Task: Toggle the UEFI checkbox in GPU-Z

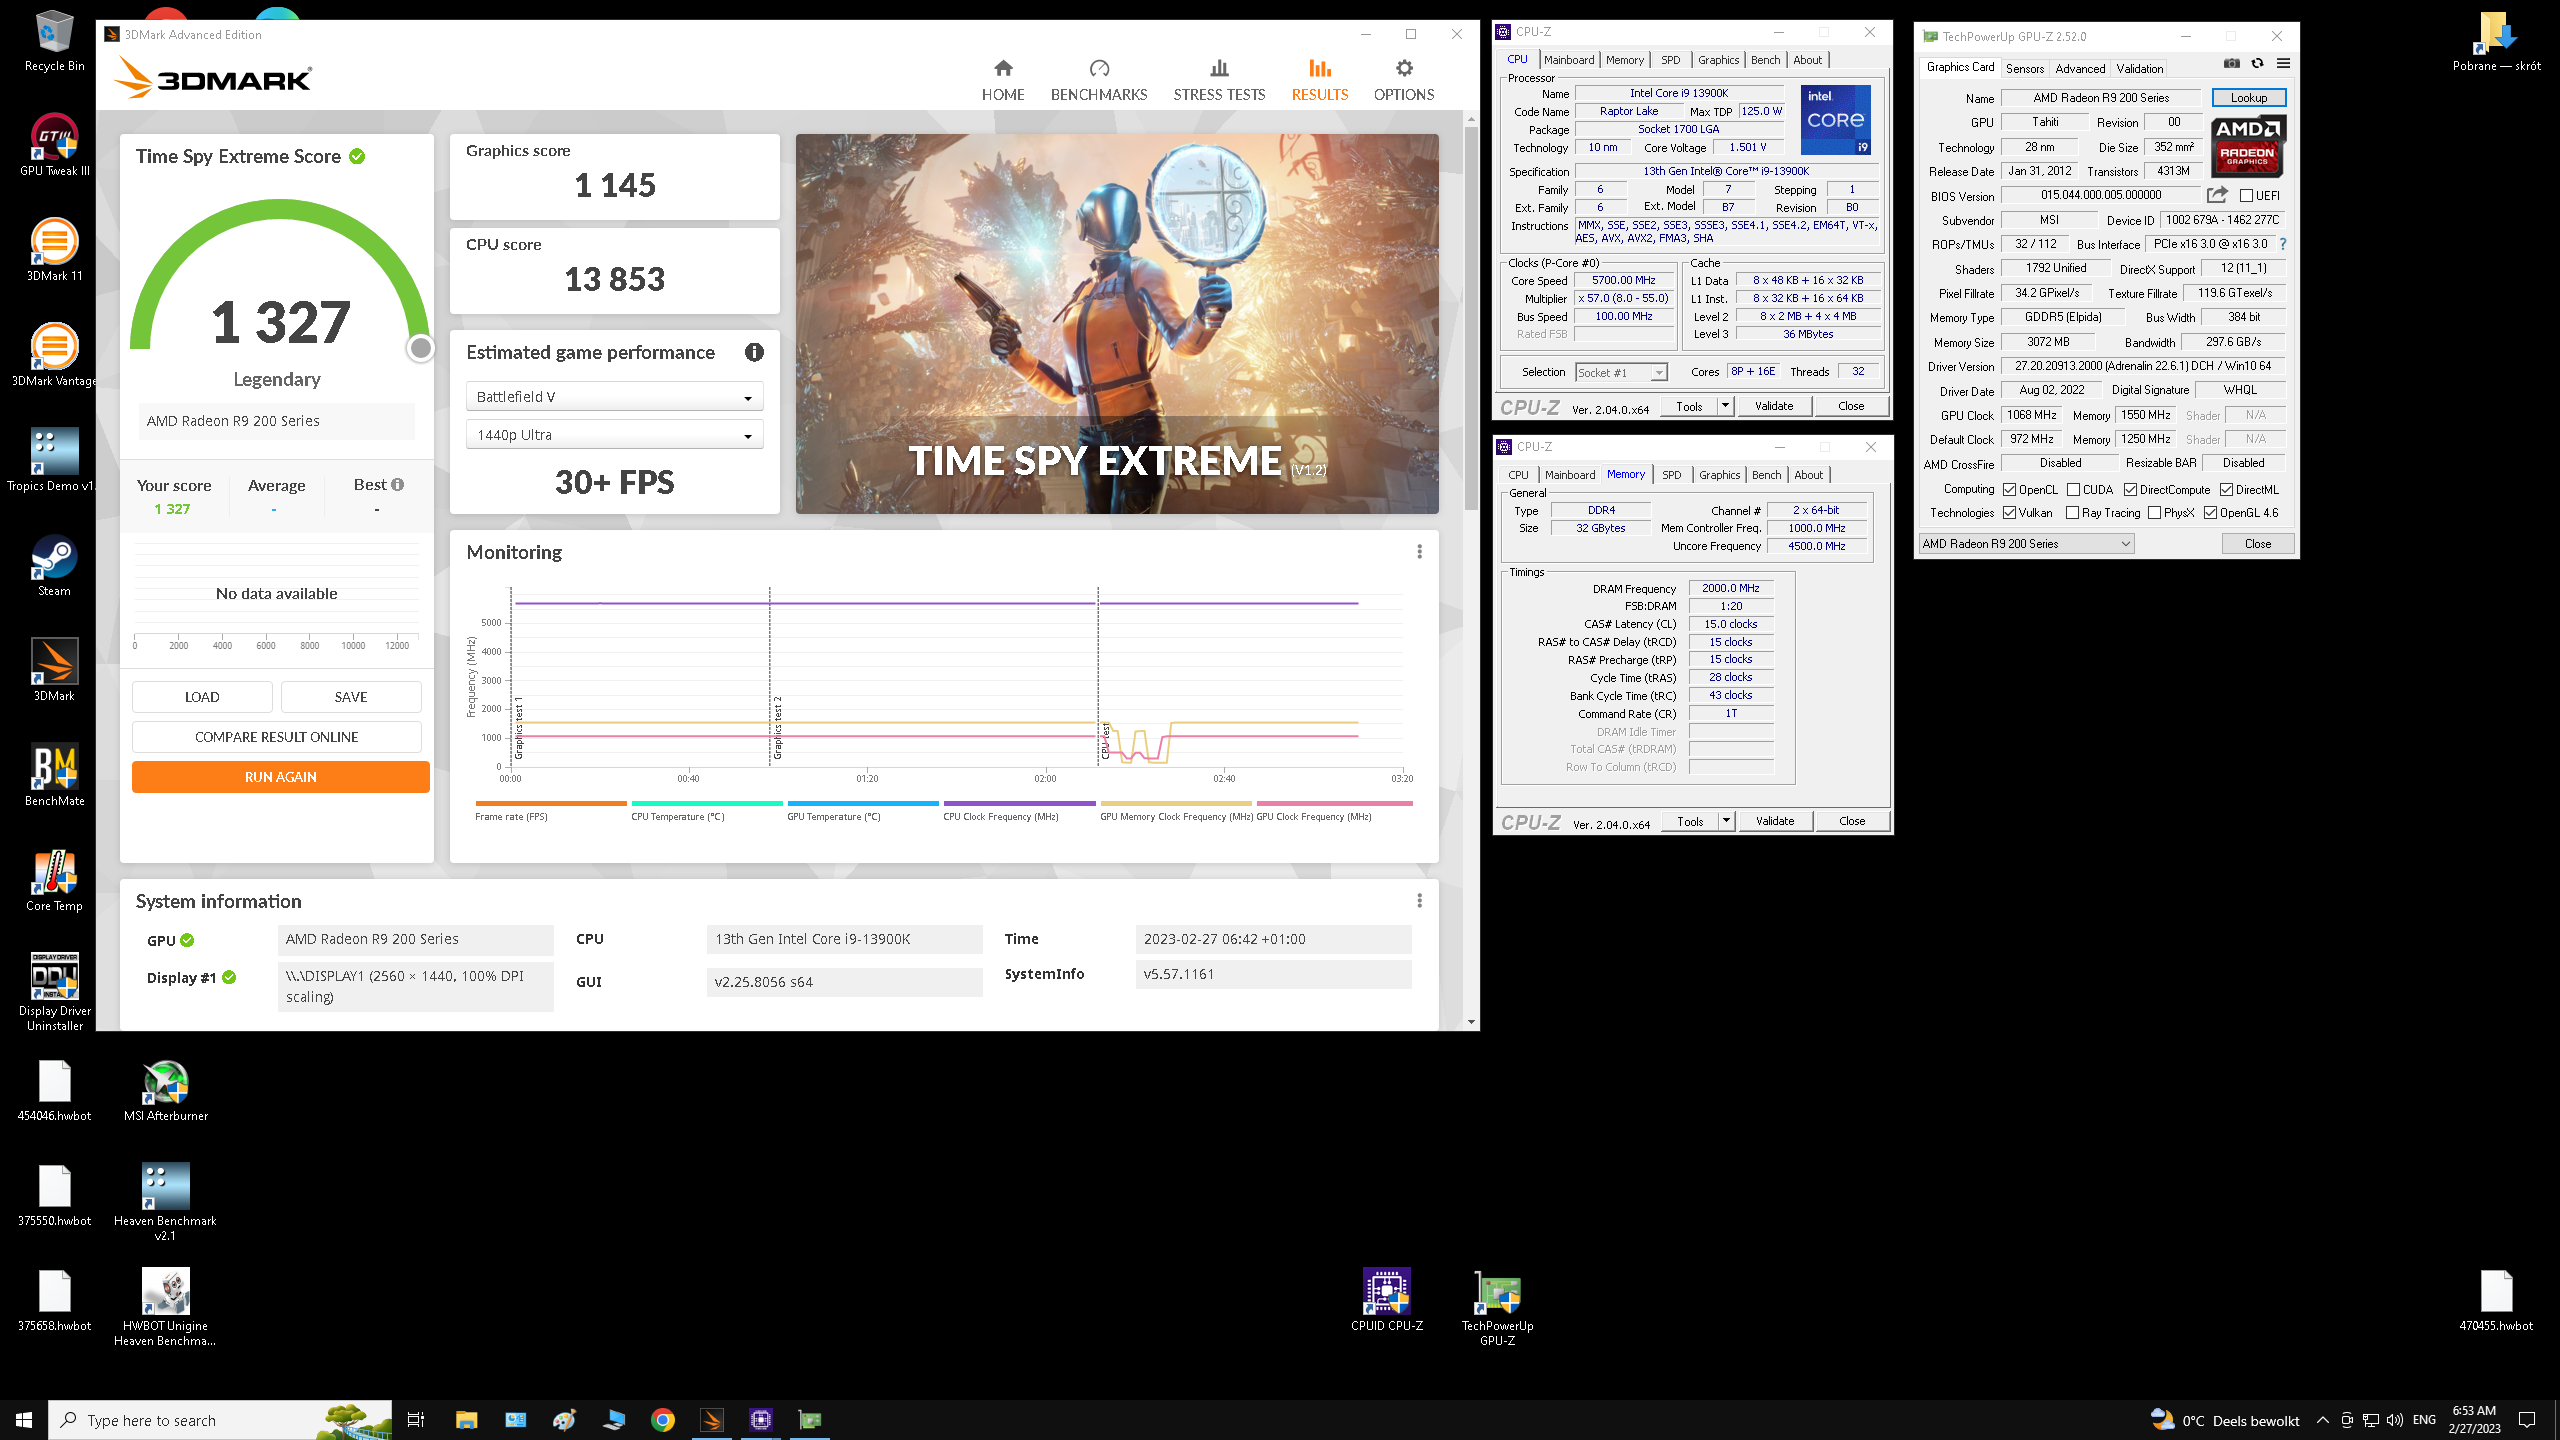Action: (x=2246, y=196)
